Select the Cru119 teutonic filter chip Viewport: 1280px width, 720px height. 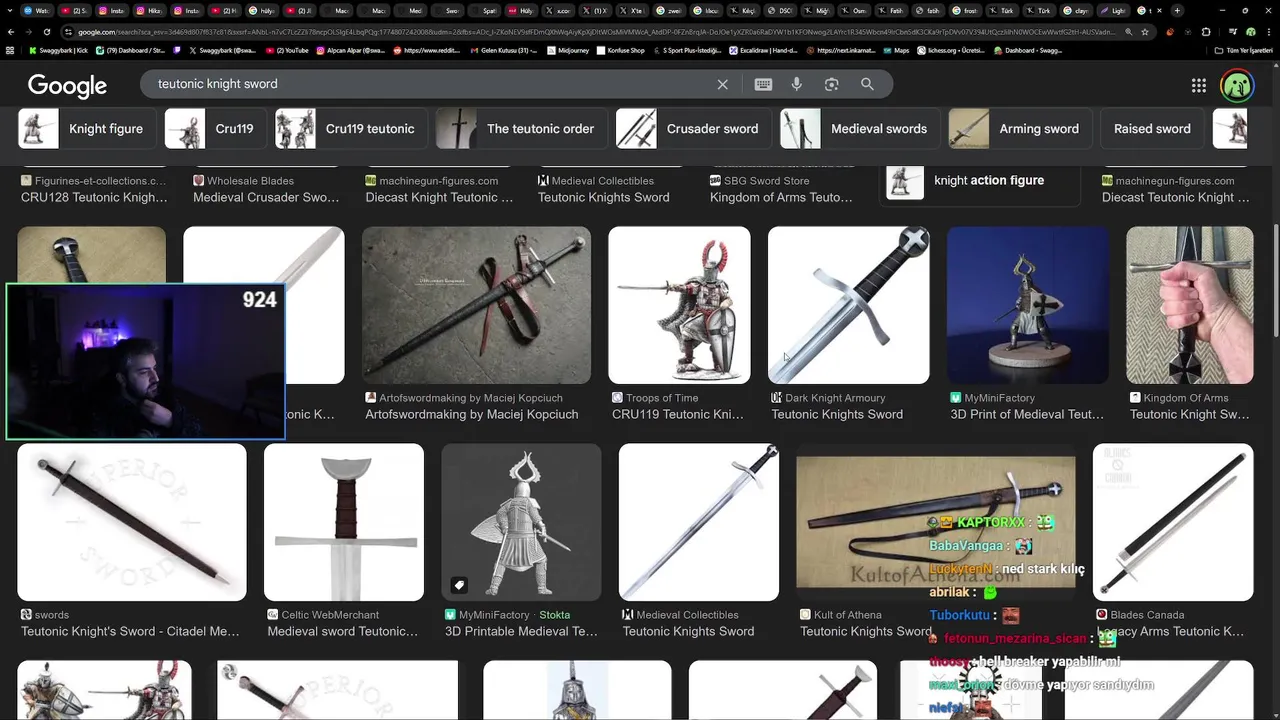tap(351, 129)
